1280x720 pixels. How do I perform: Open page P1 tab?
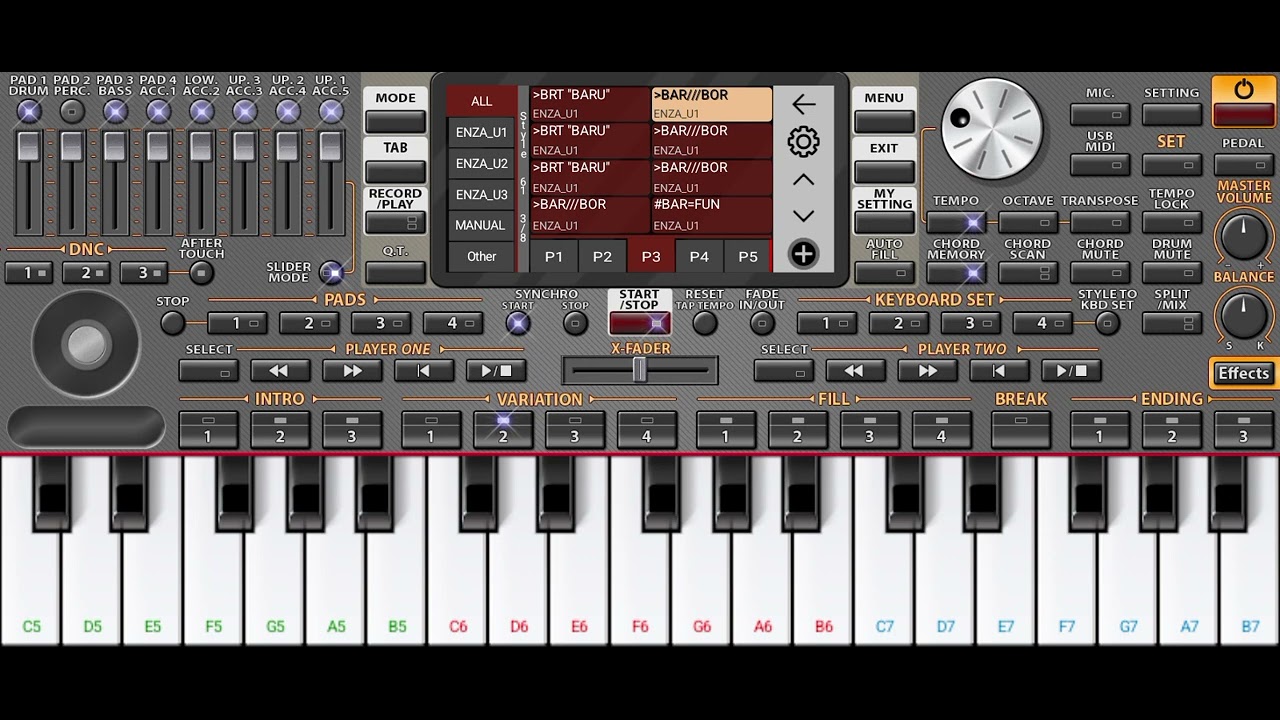coord(554,256)
